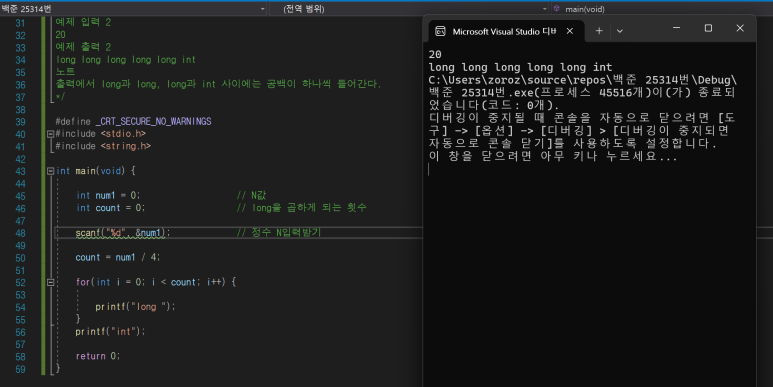
Task: Click the 'int main(void) {' line
Action: [x=96, y=171]
